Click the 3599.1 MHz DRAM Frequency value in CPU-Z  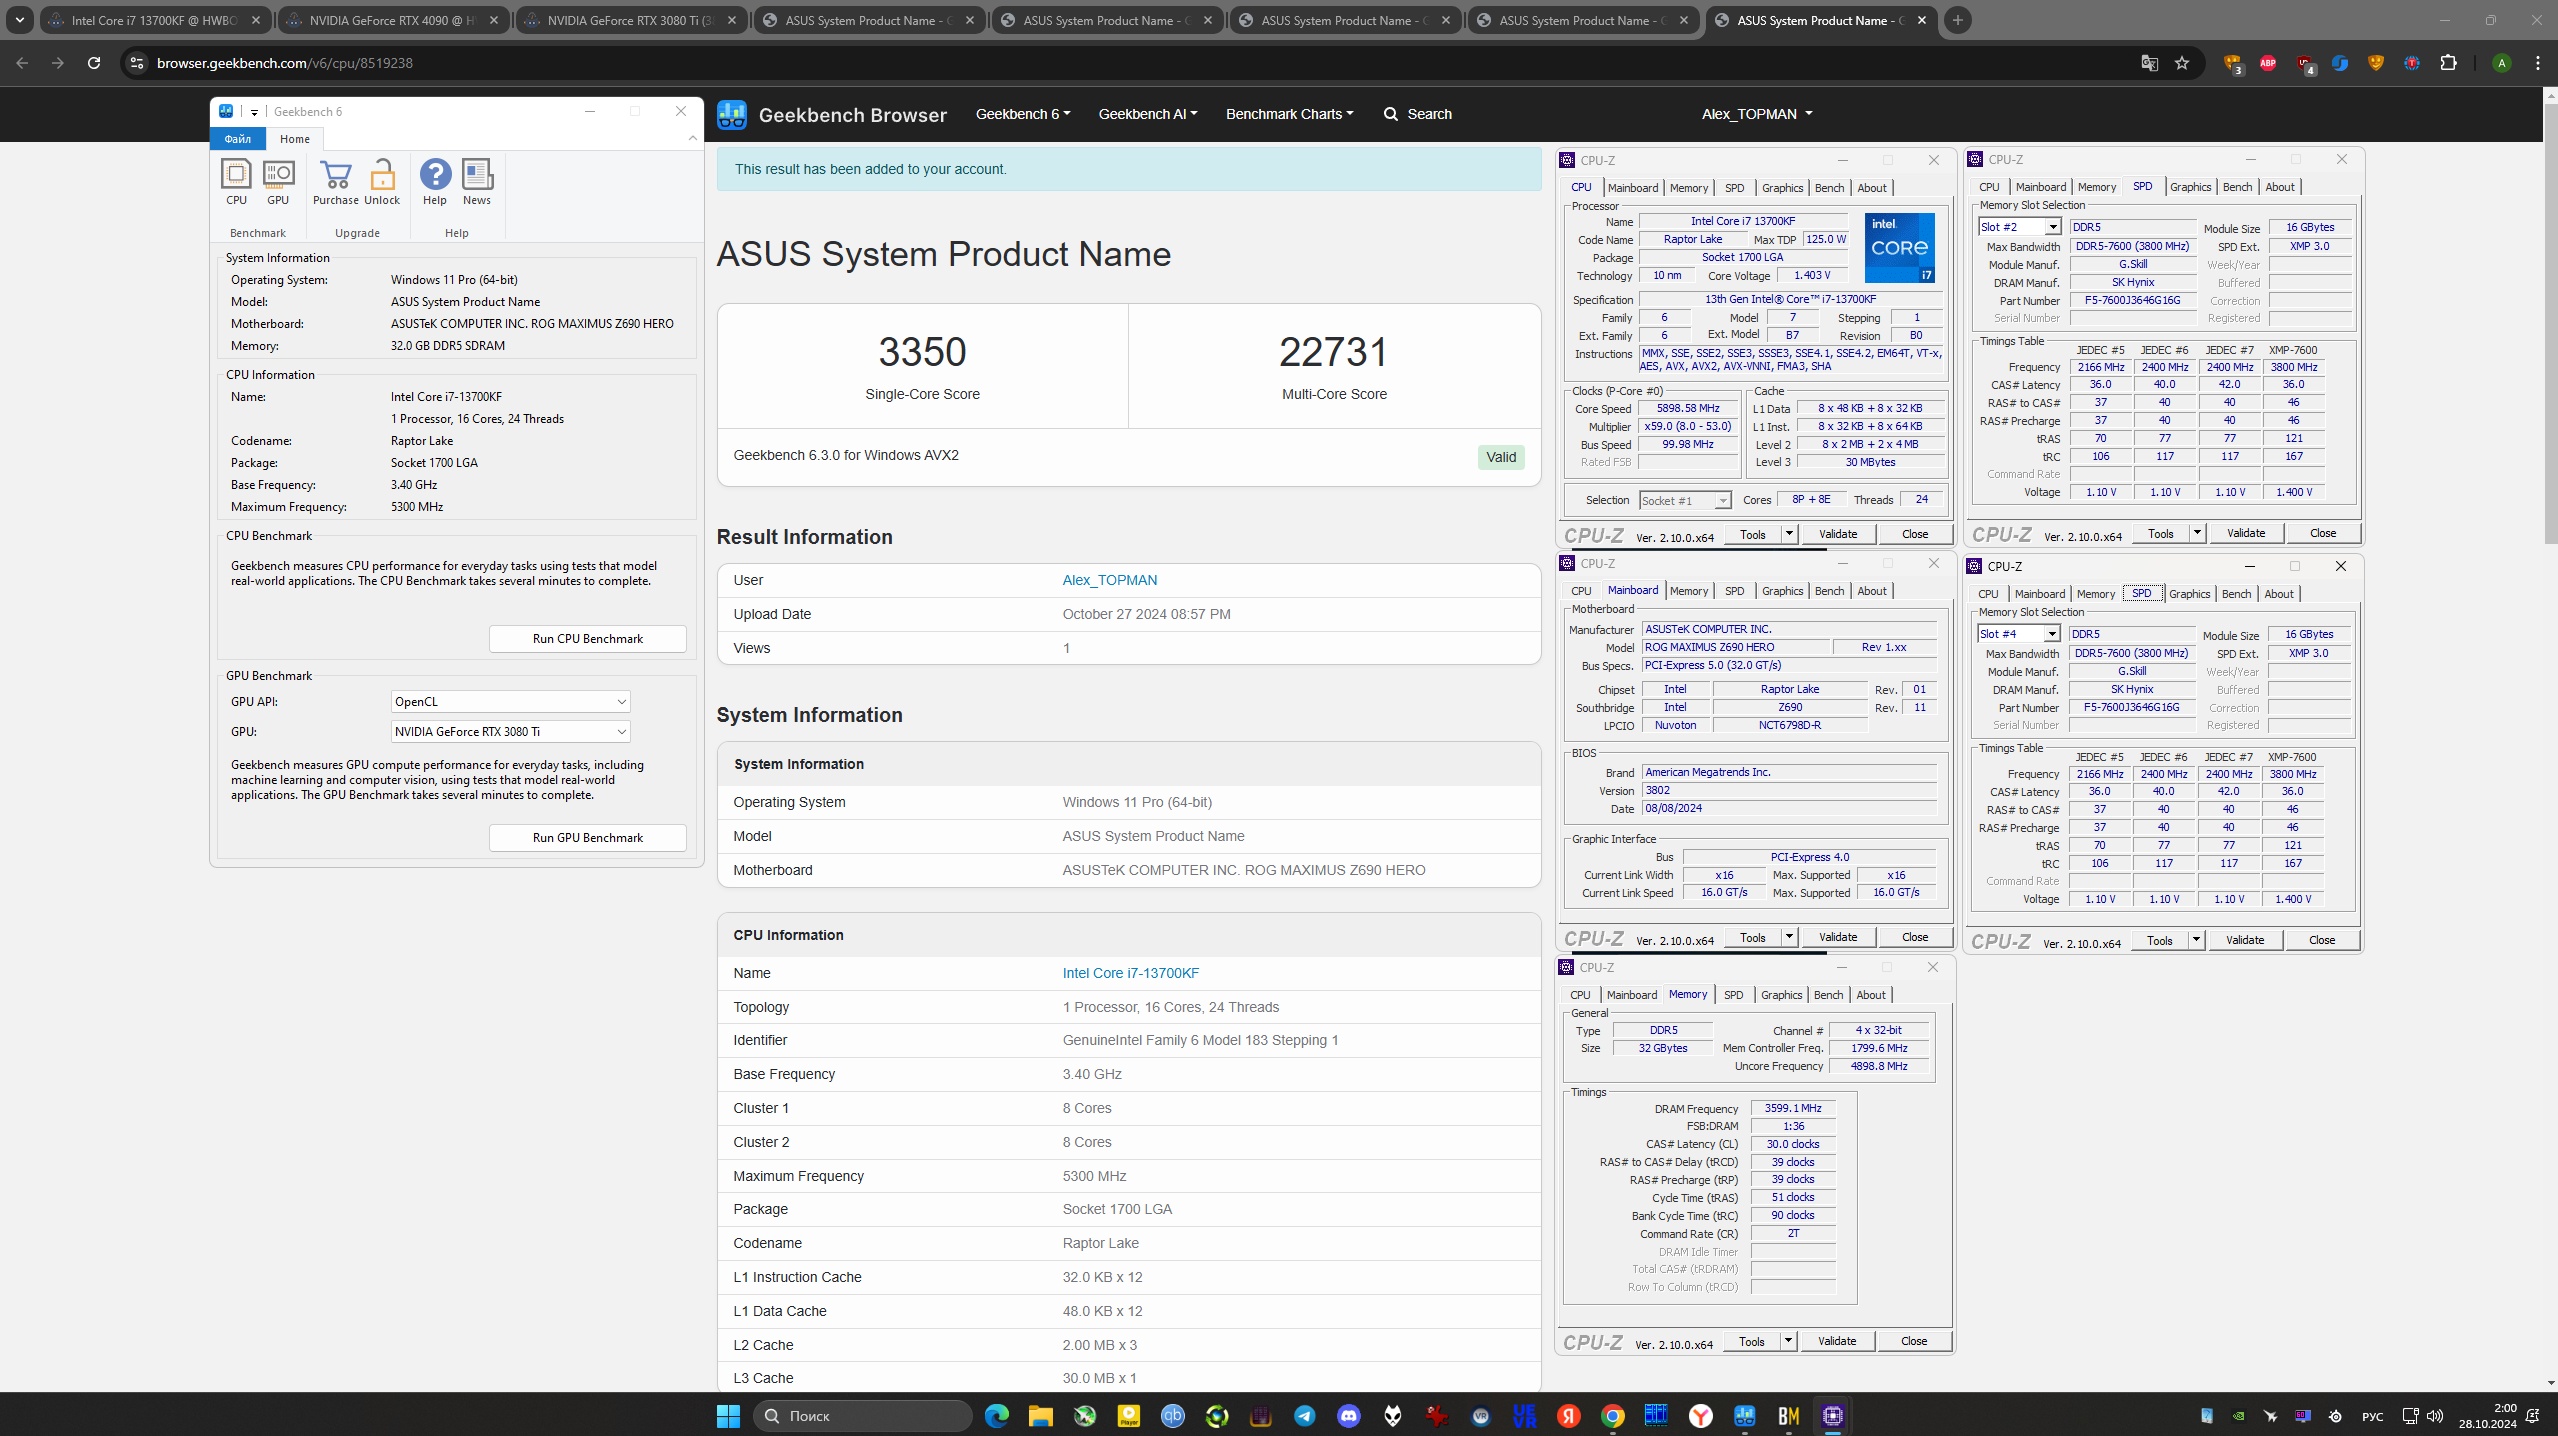1793,1109
